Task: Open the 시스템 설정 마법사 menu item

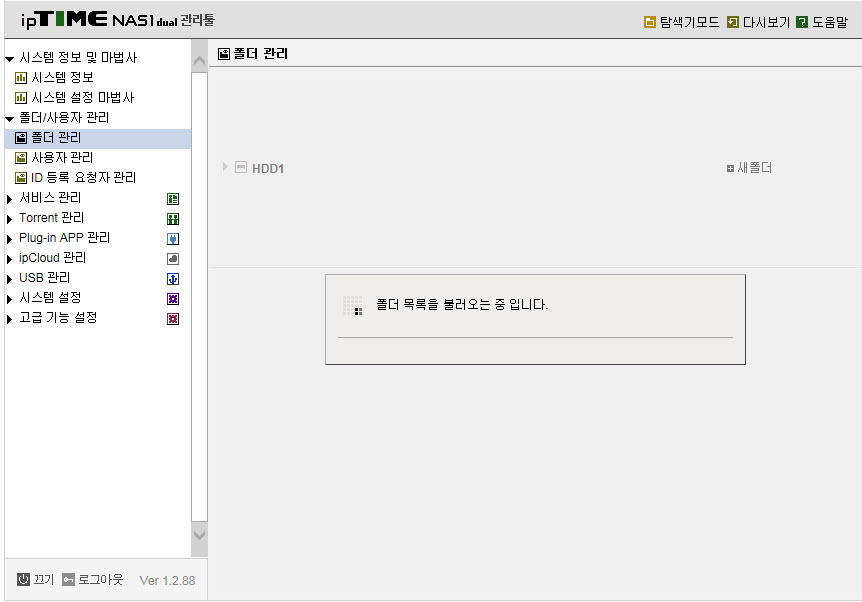Action: tap(82, 98)
